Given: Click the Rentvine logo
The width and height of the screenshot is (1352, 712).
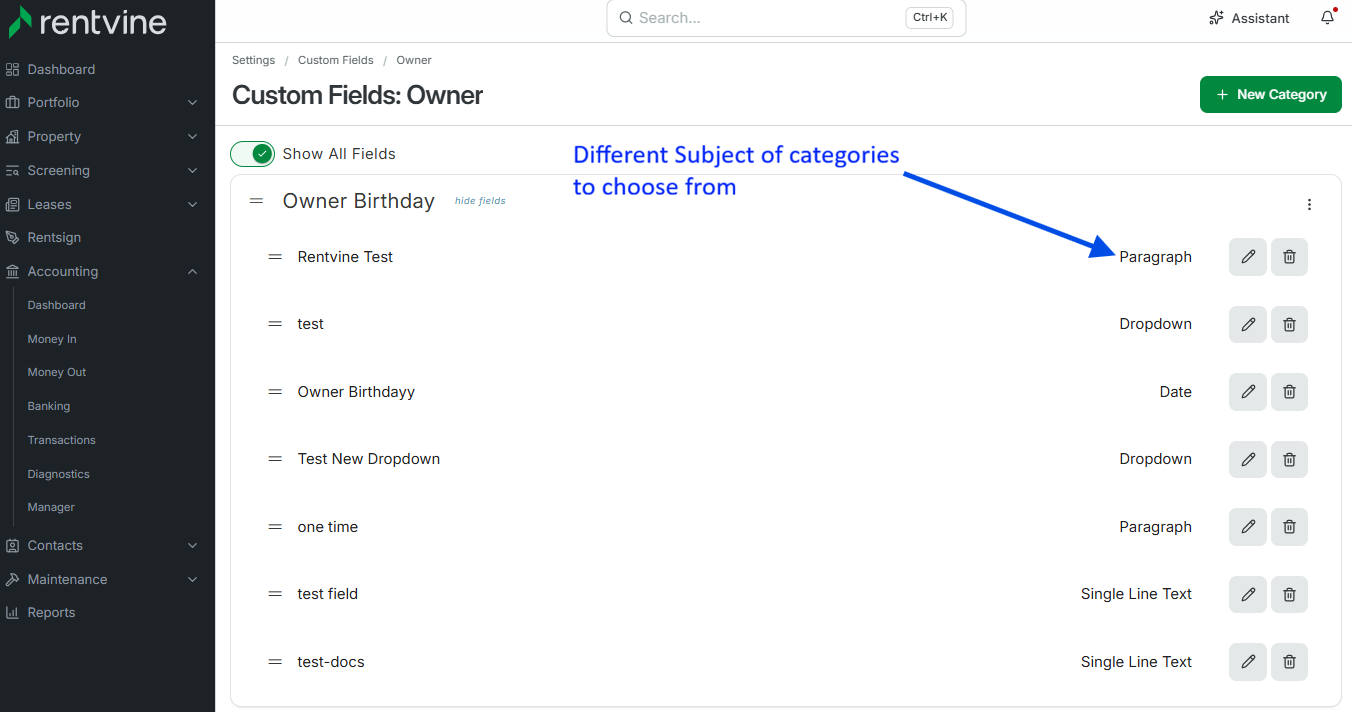Looking at the screenshot, I should coord(88,21).
